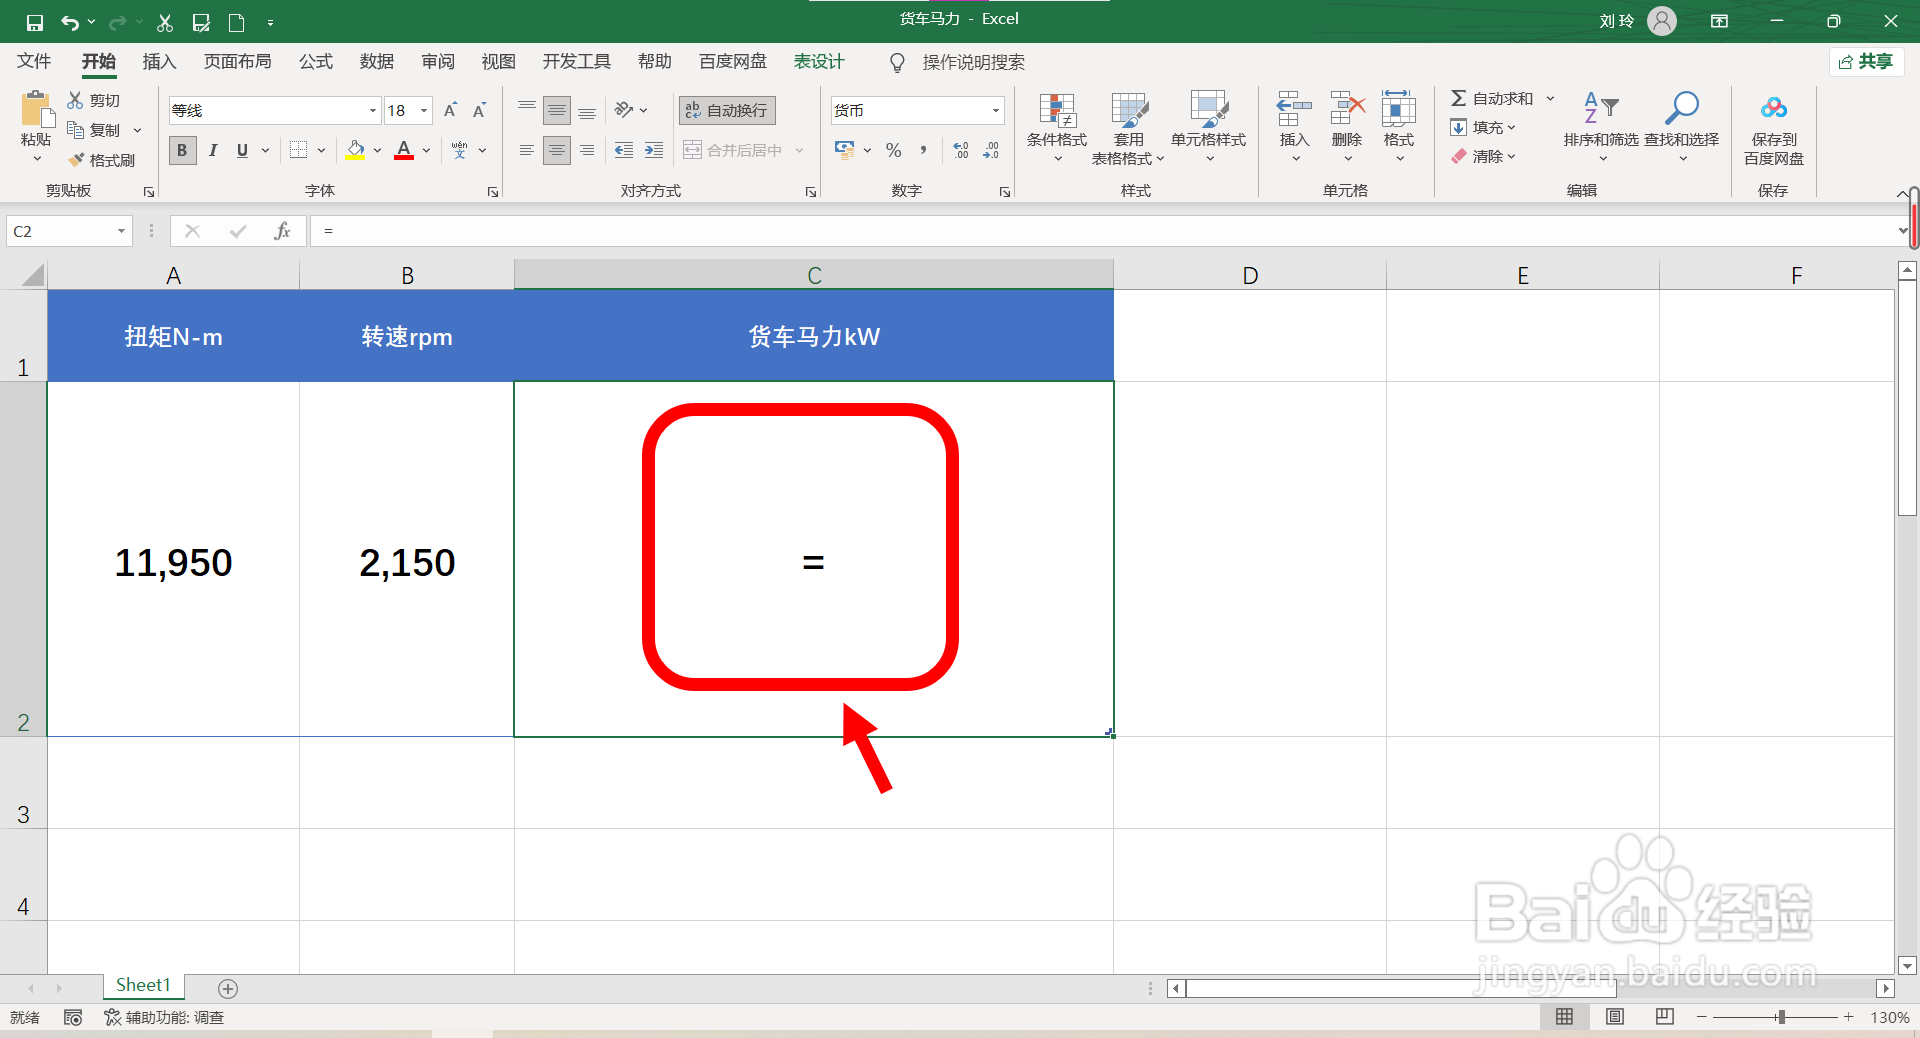Click the Find and Select (查找和选择) icon
Image resolution: width=1920 pixels, height=1038 pixels.
coord(1681,108)
